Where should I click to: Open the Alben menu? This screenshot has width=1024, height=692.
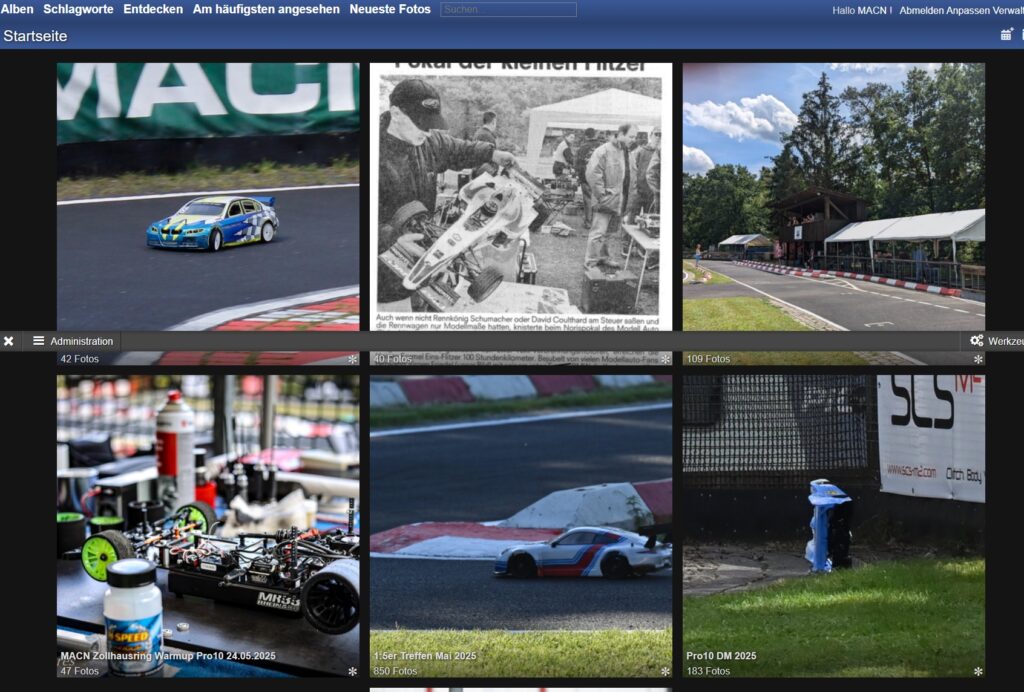pos(19,8)
